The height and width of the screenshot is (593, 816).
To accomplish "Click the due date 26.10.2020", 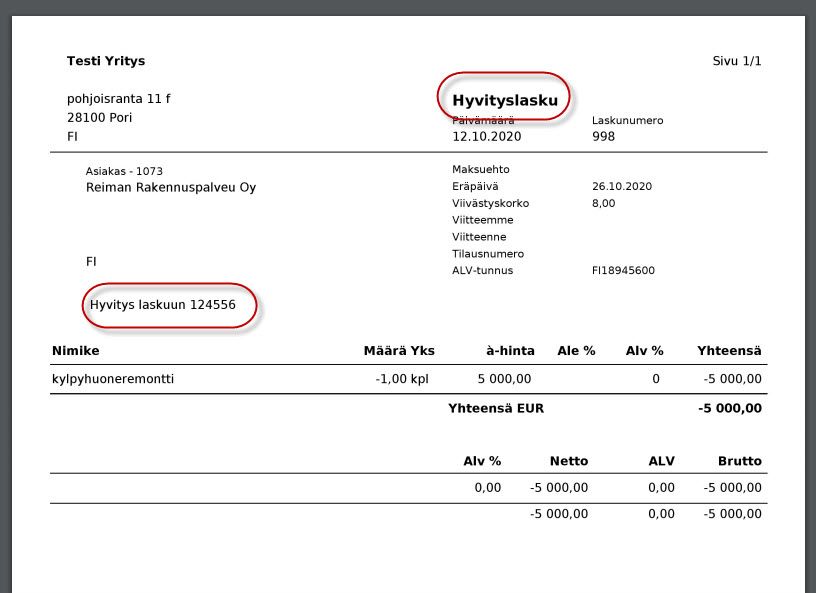I will pos(622,186).
